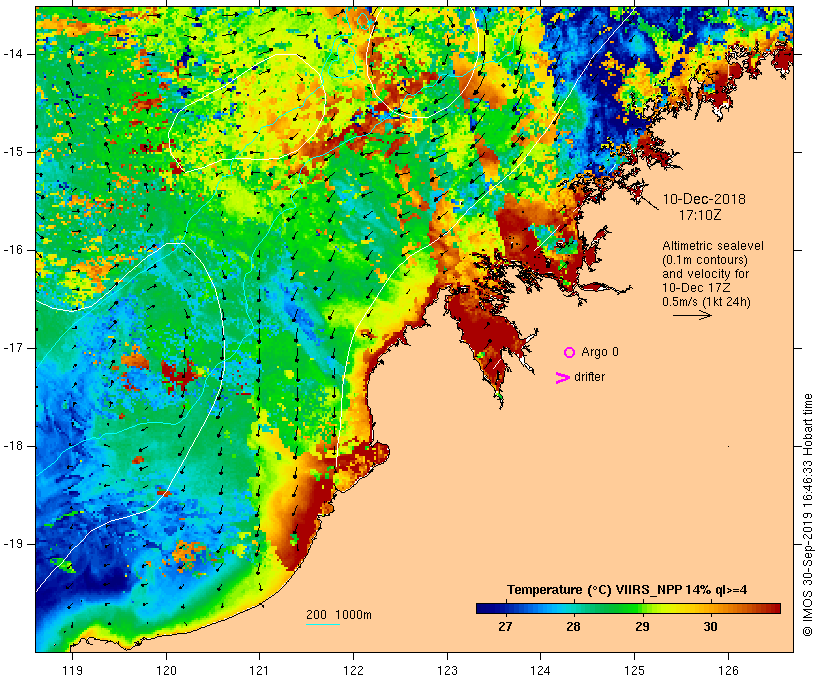Click the '0.5m/s (1kt 24h)' scale text
820x680 pixels.
[706, 302]
